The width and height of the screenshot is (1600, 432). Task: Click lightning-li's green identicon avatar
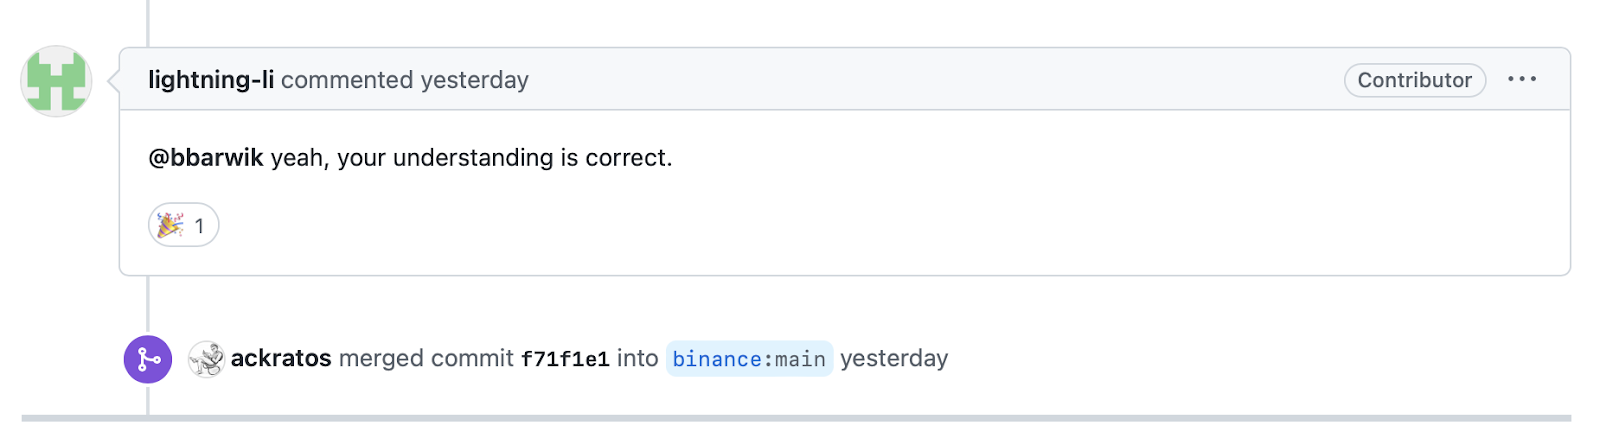click(x=56, y=81)
